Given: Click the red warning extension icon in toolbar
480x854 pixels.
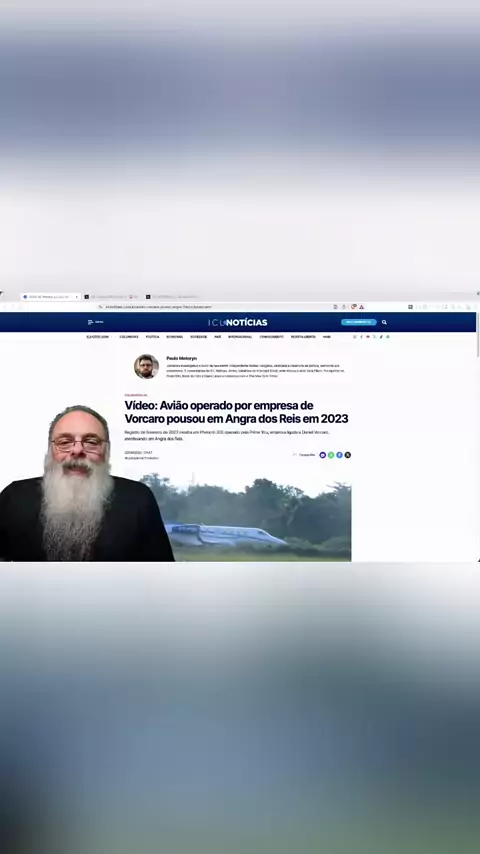Looking at the screenshot, I should (x=361, y=307).
